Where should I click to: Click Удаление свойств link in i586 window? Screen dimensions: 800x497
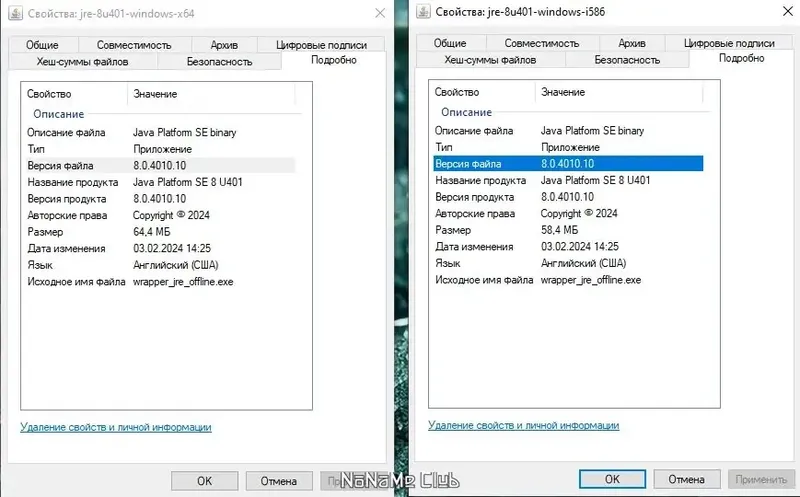523,425
